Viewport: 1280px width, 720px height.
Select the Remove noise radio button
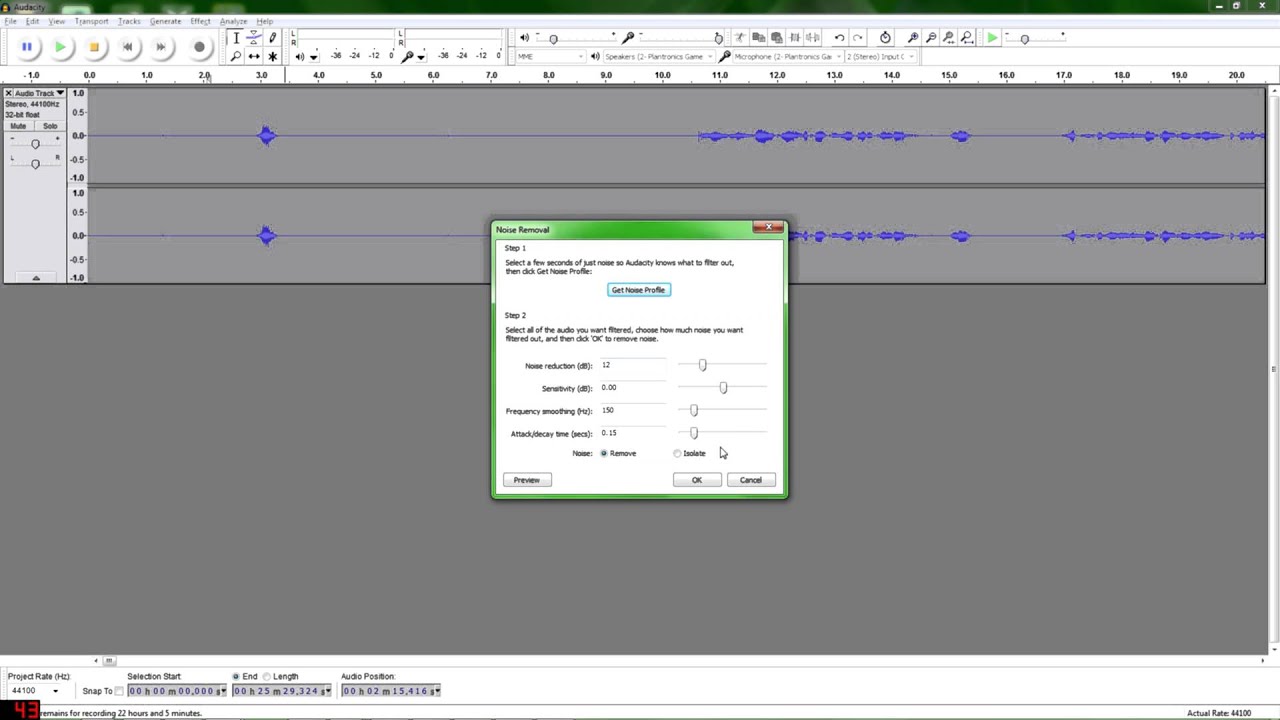(604, 454)
